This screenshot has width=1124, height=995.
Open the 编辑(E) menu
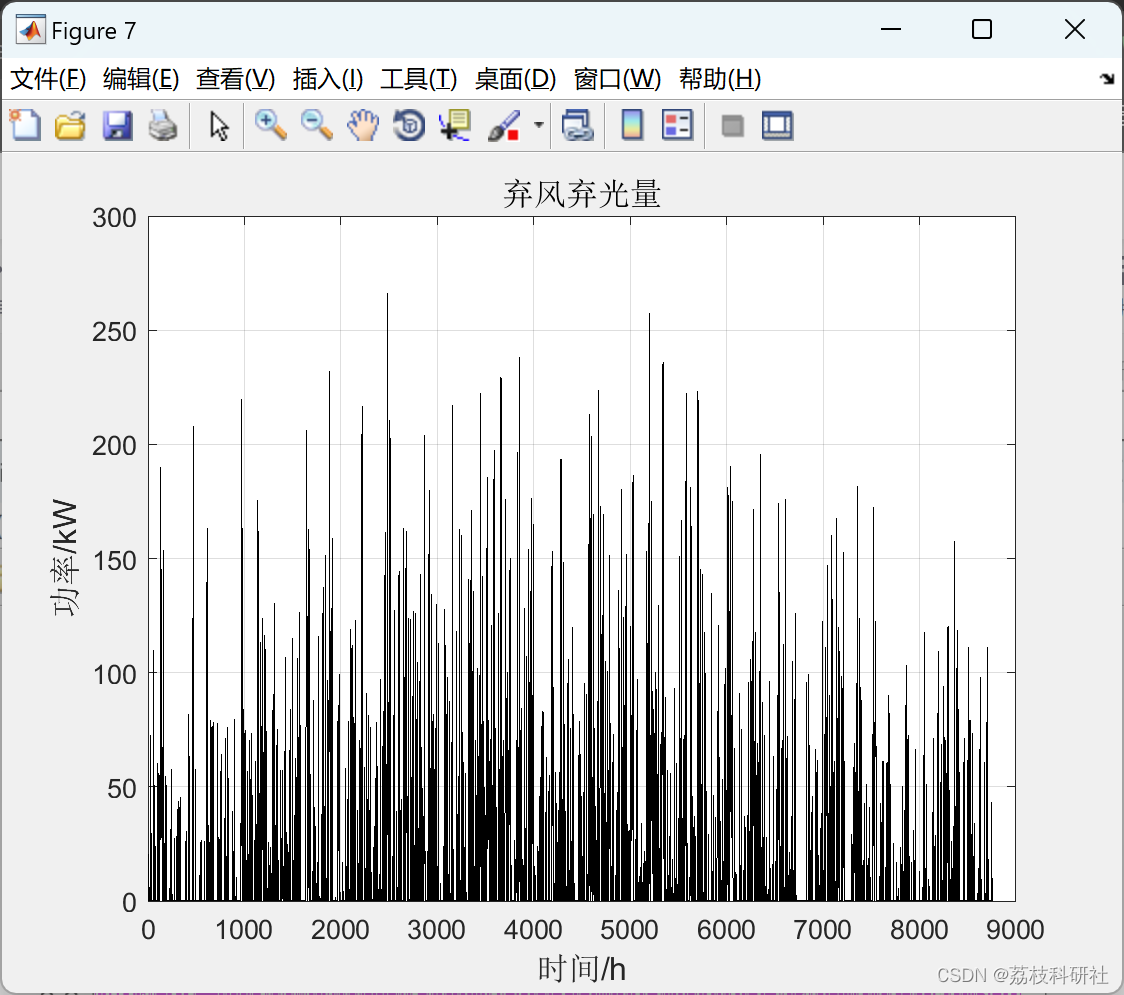click(141, 79)
